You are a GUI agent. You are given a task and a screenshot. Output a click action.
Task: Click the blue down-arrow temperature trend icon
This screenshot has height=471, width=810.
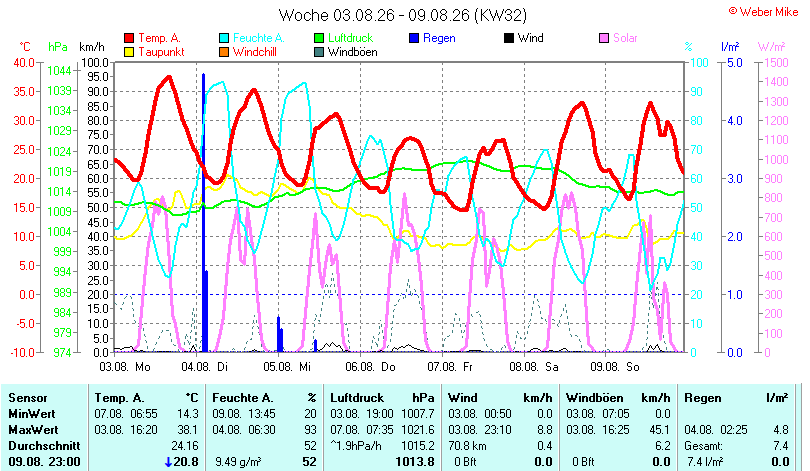click(x=168, y=462)
